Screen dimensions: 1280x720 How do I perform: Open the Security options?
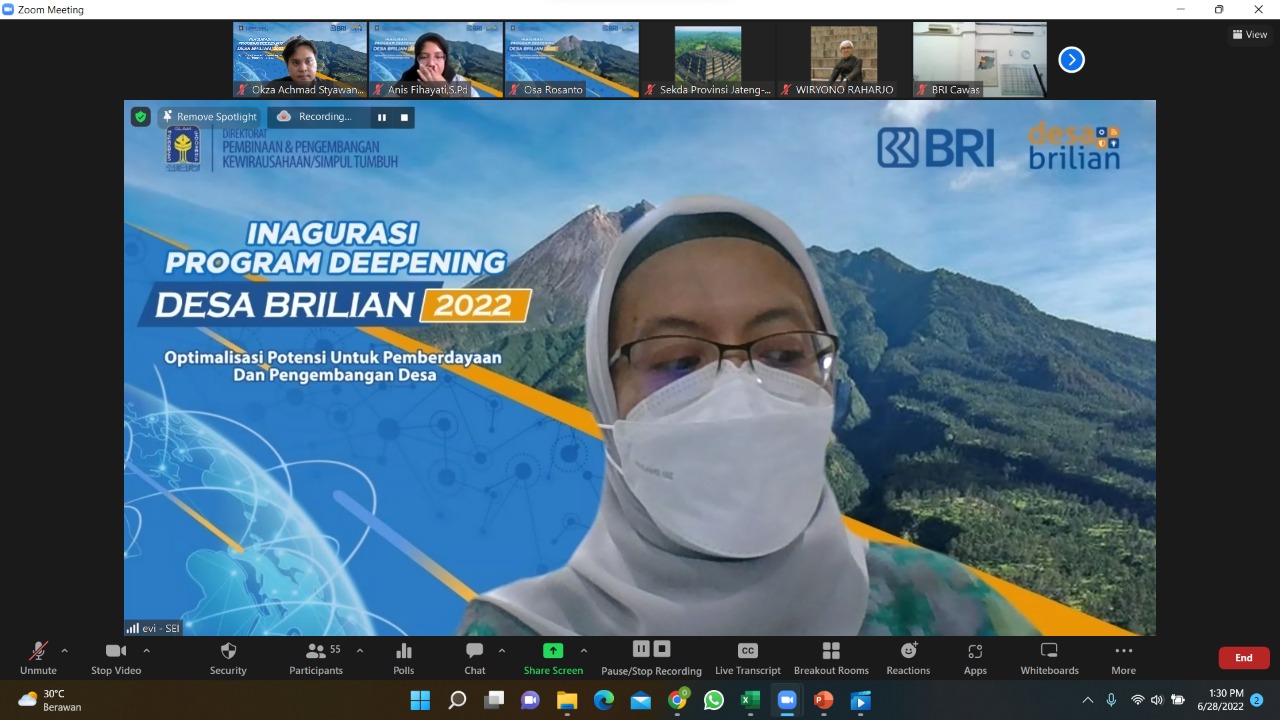pyautogui.click(x=227, y=657)
